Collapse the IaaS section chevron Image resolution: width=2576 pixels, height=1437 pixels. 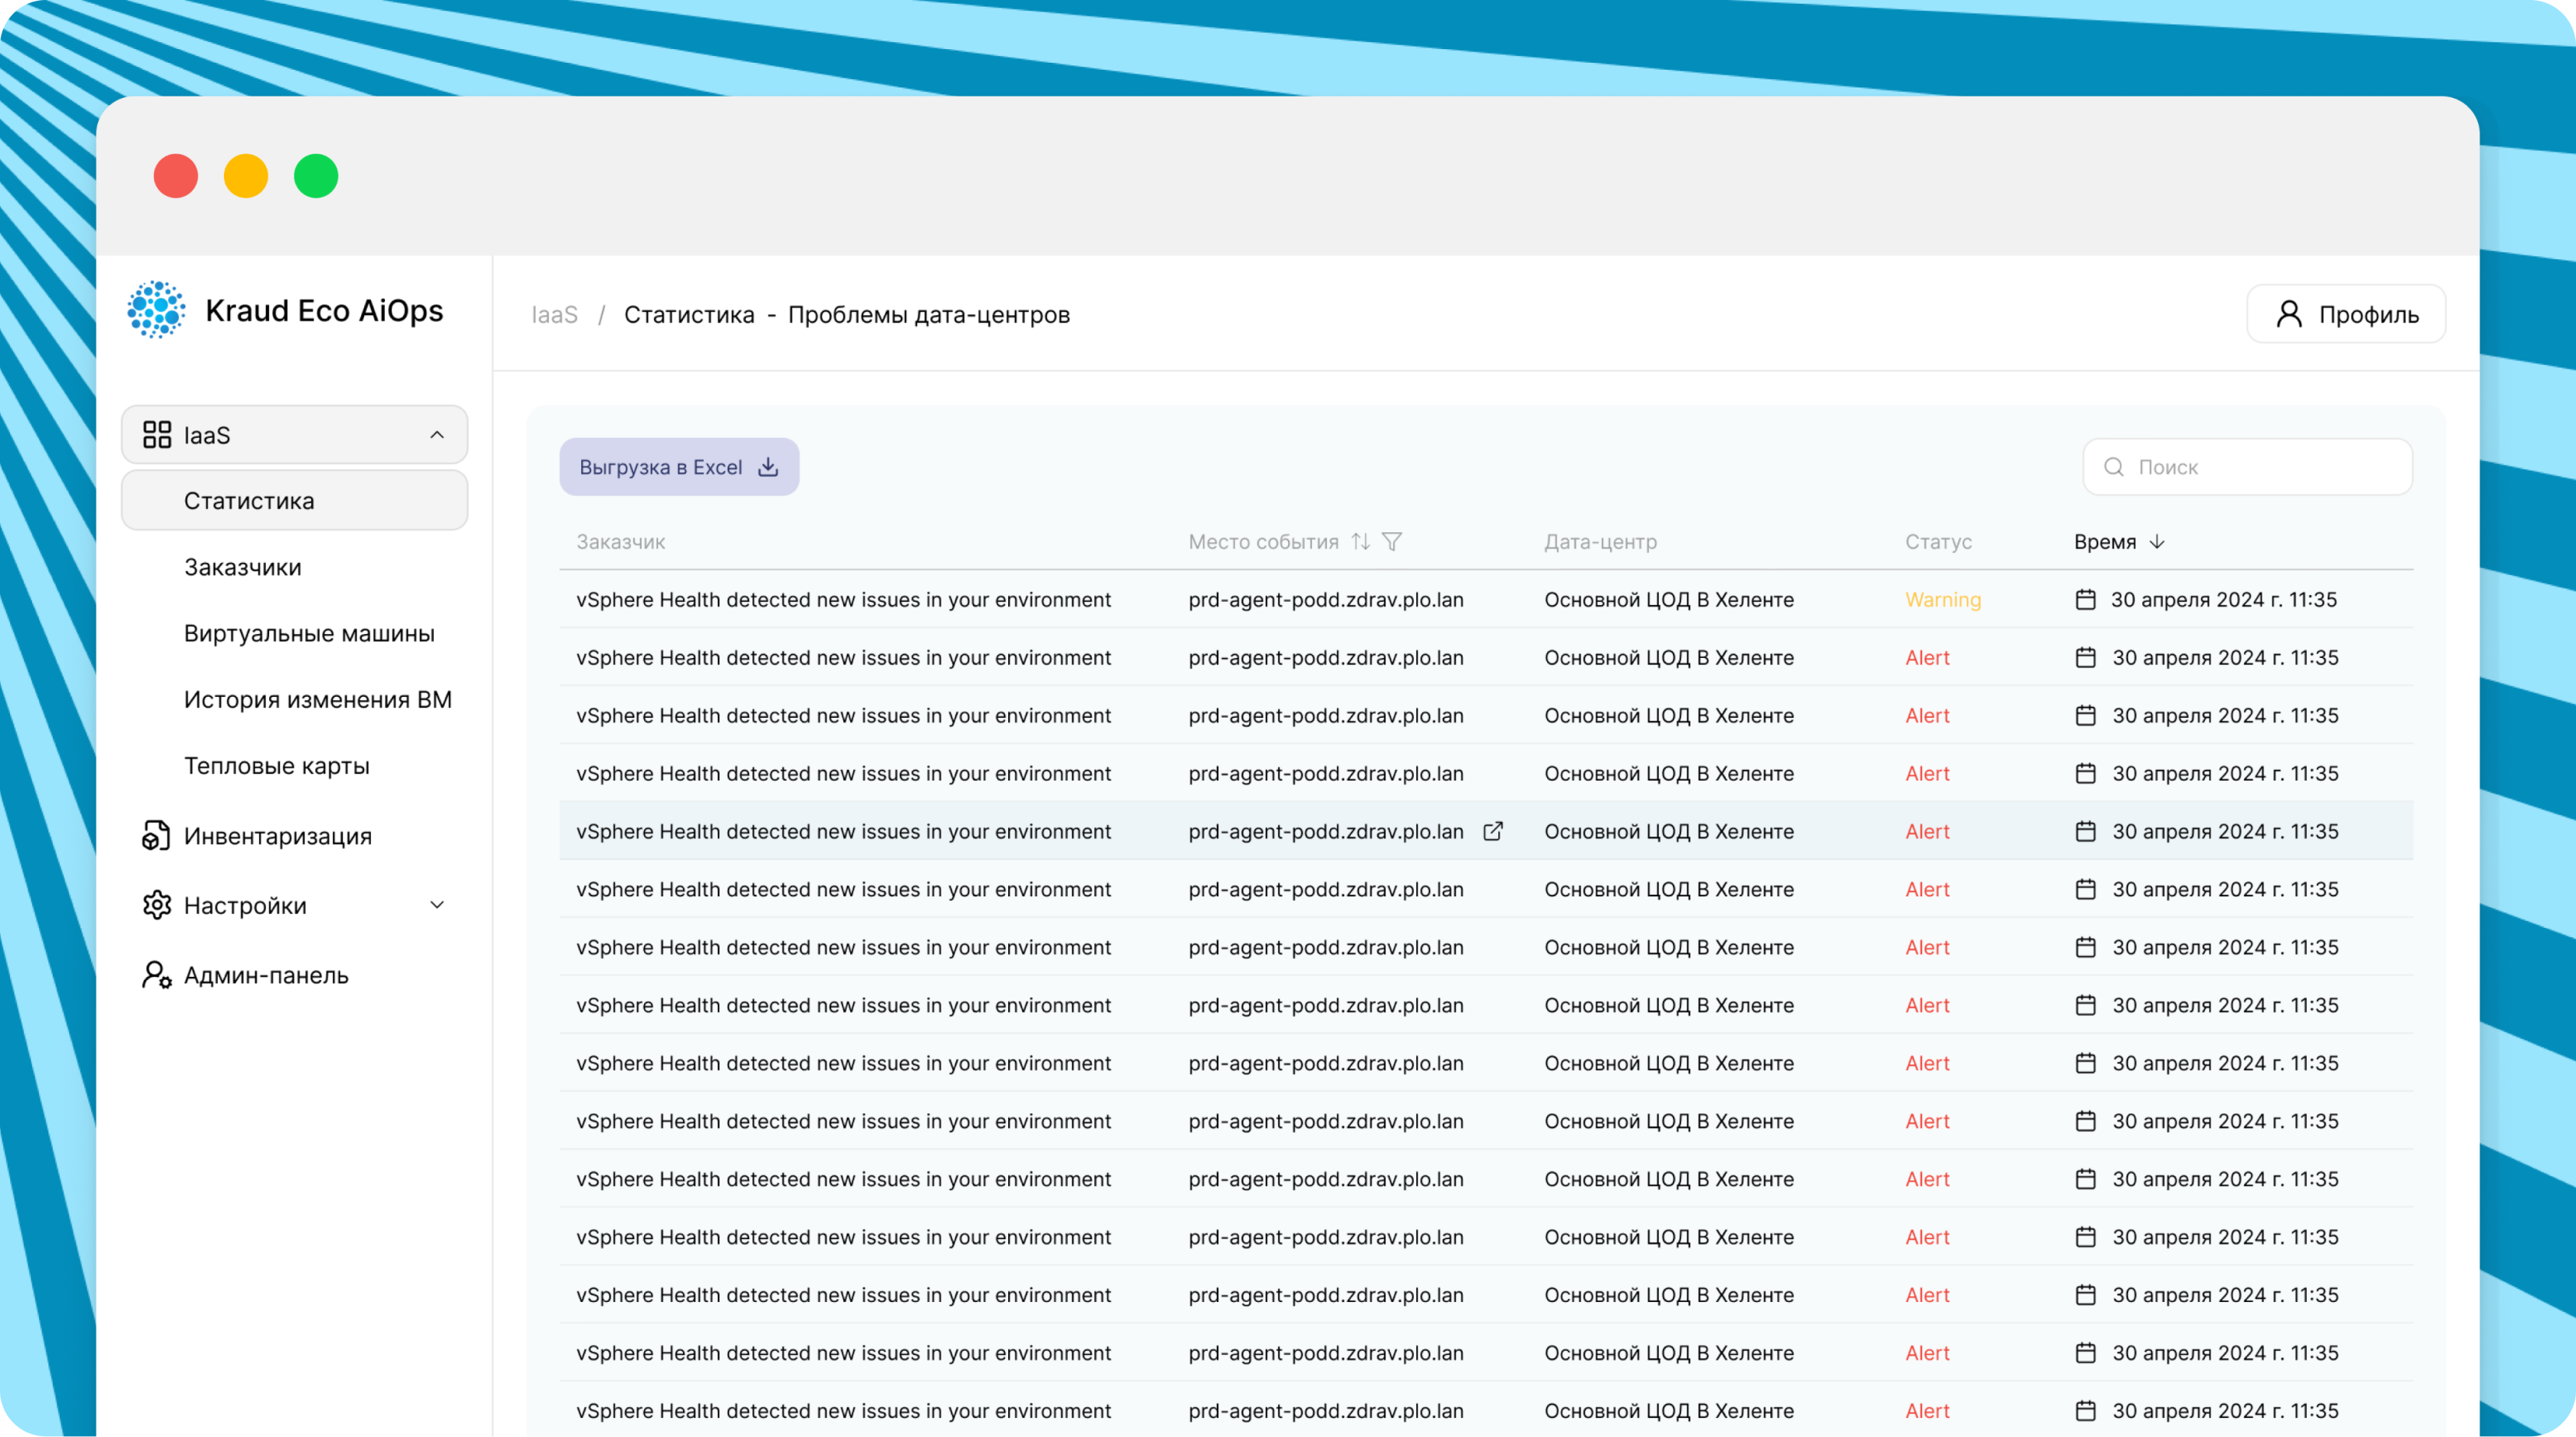point(437,435)
